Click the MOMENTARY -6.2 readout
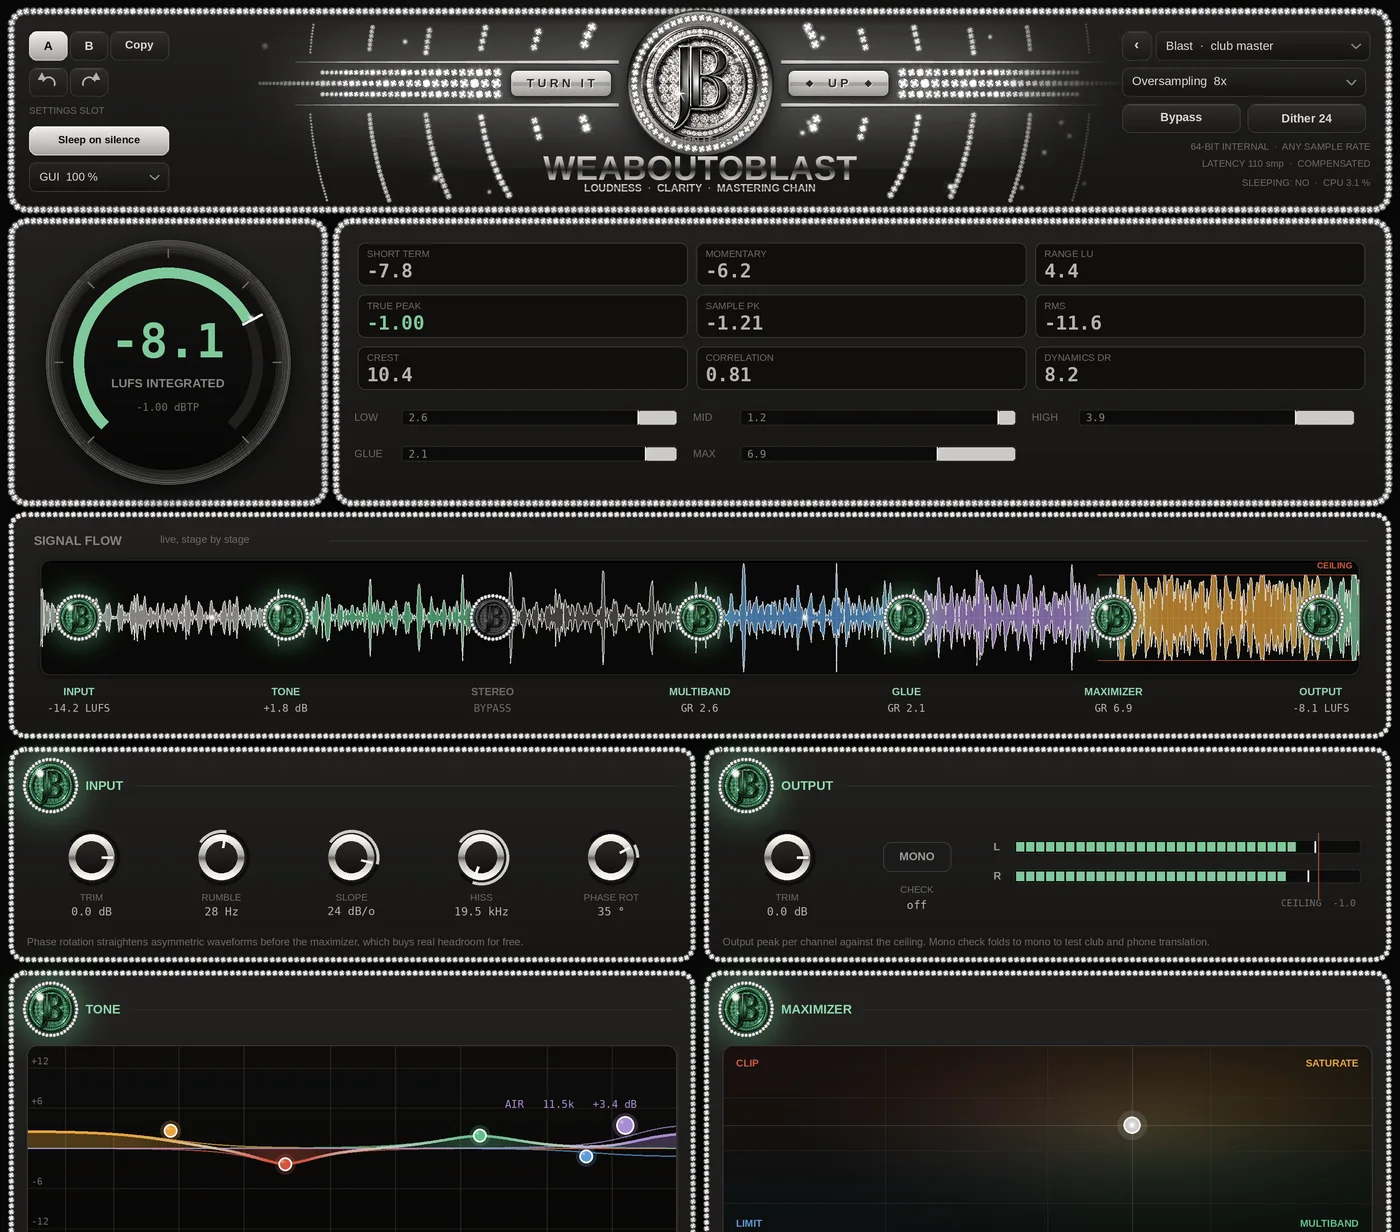The width and height of the screenshot is (1400, 1232). click(861, 264)
